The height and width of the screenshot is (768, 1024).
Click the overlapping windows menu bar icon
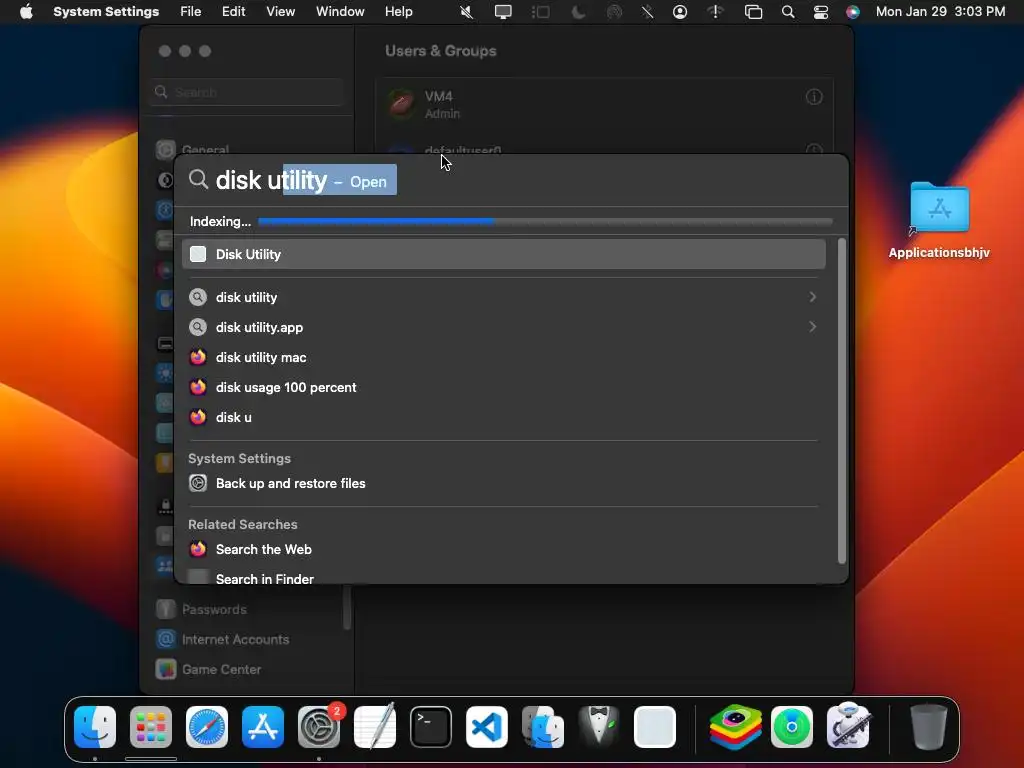tap(753, 12)
